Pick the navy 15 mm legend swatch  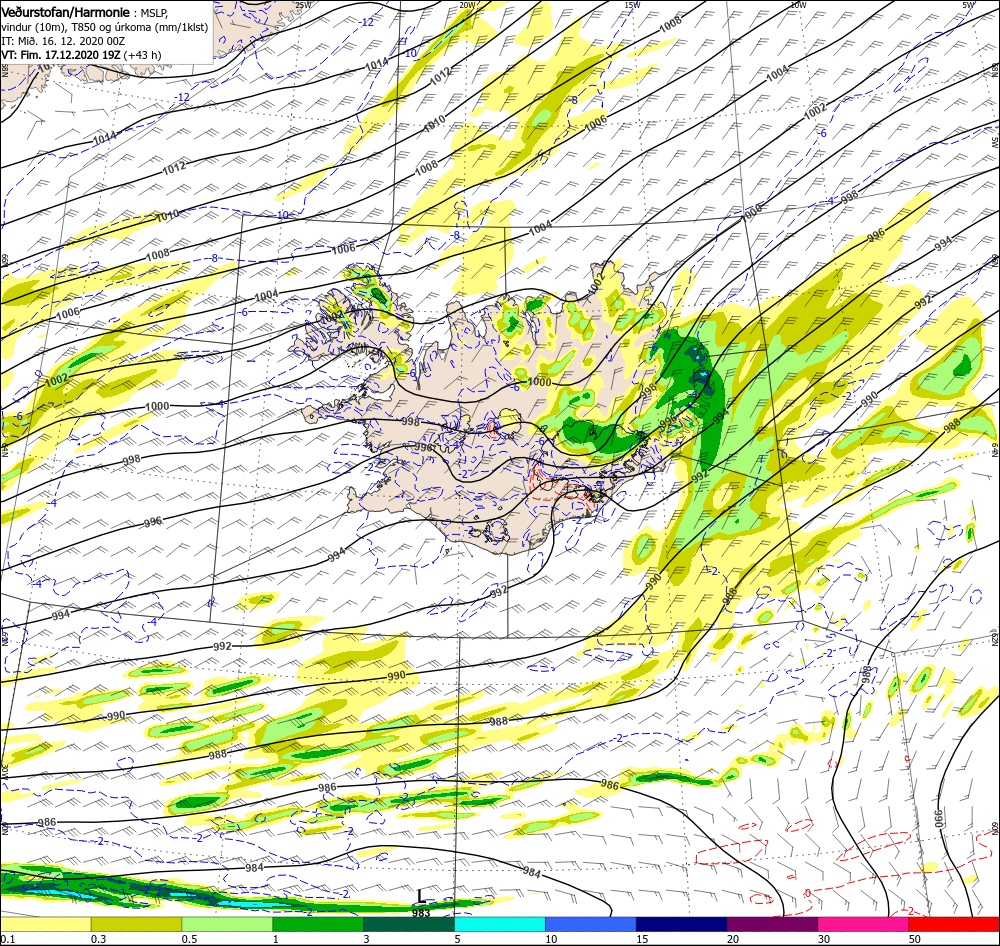[x=682, y=924]
